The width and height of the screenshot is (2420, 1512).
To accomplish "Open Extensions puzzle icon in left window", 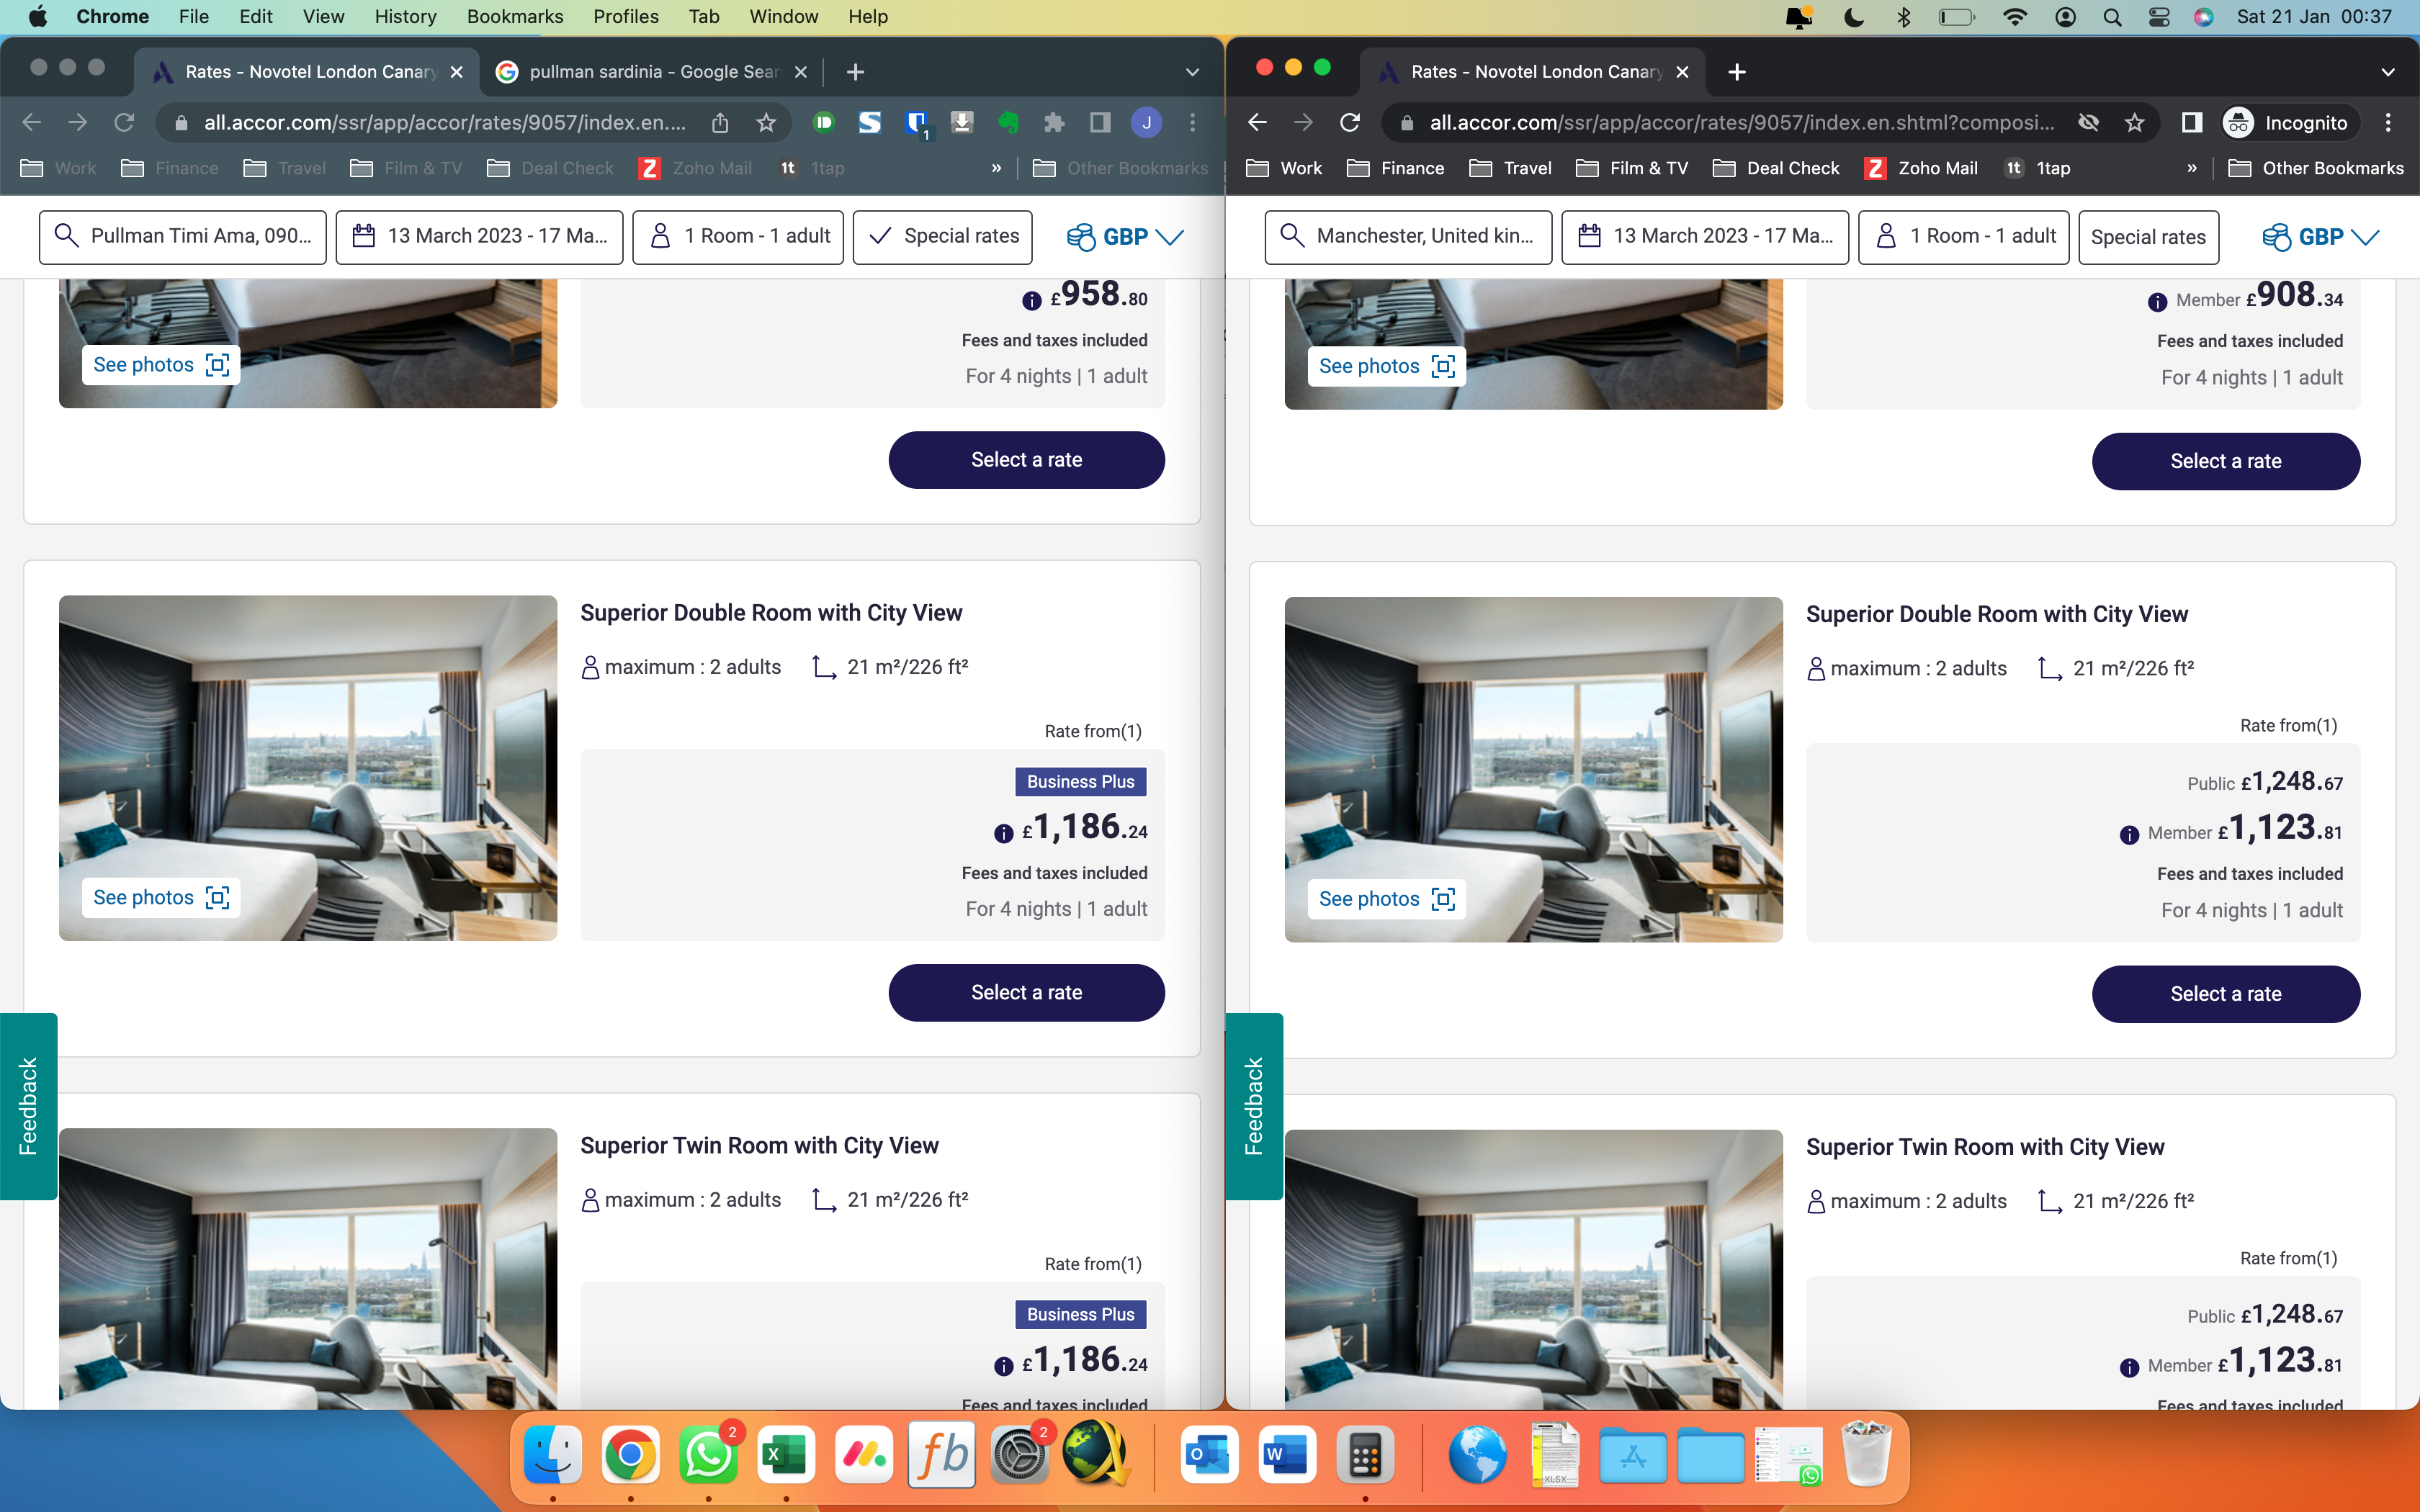I will point(1054,122).
